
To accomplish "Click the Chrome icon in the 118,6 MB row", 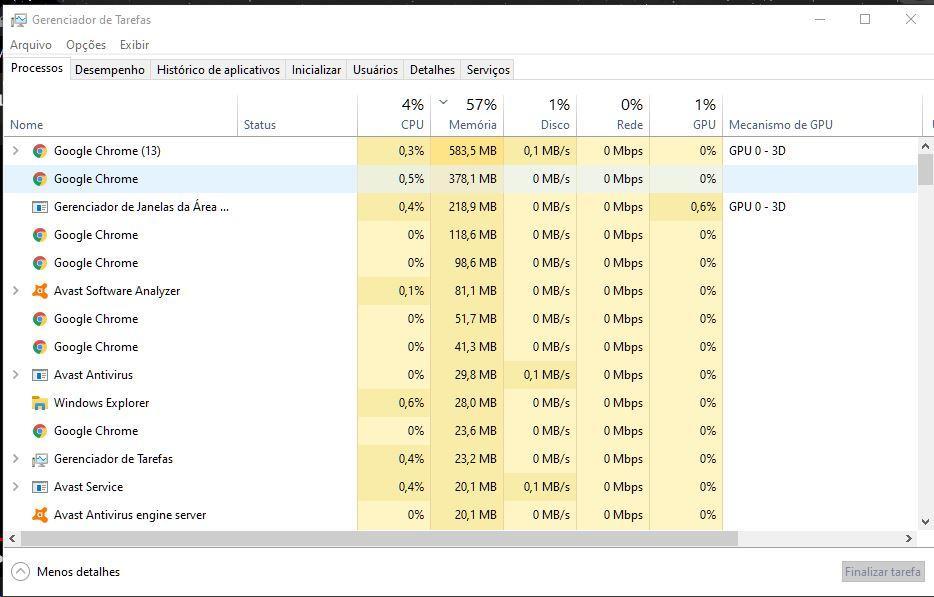I will pos(40,235).
